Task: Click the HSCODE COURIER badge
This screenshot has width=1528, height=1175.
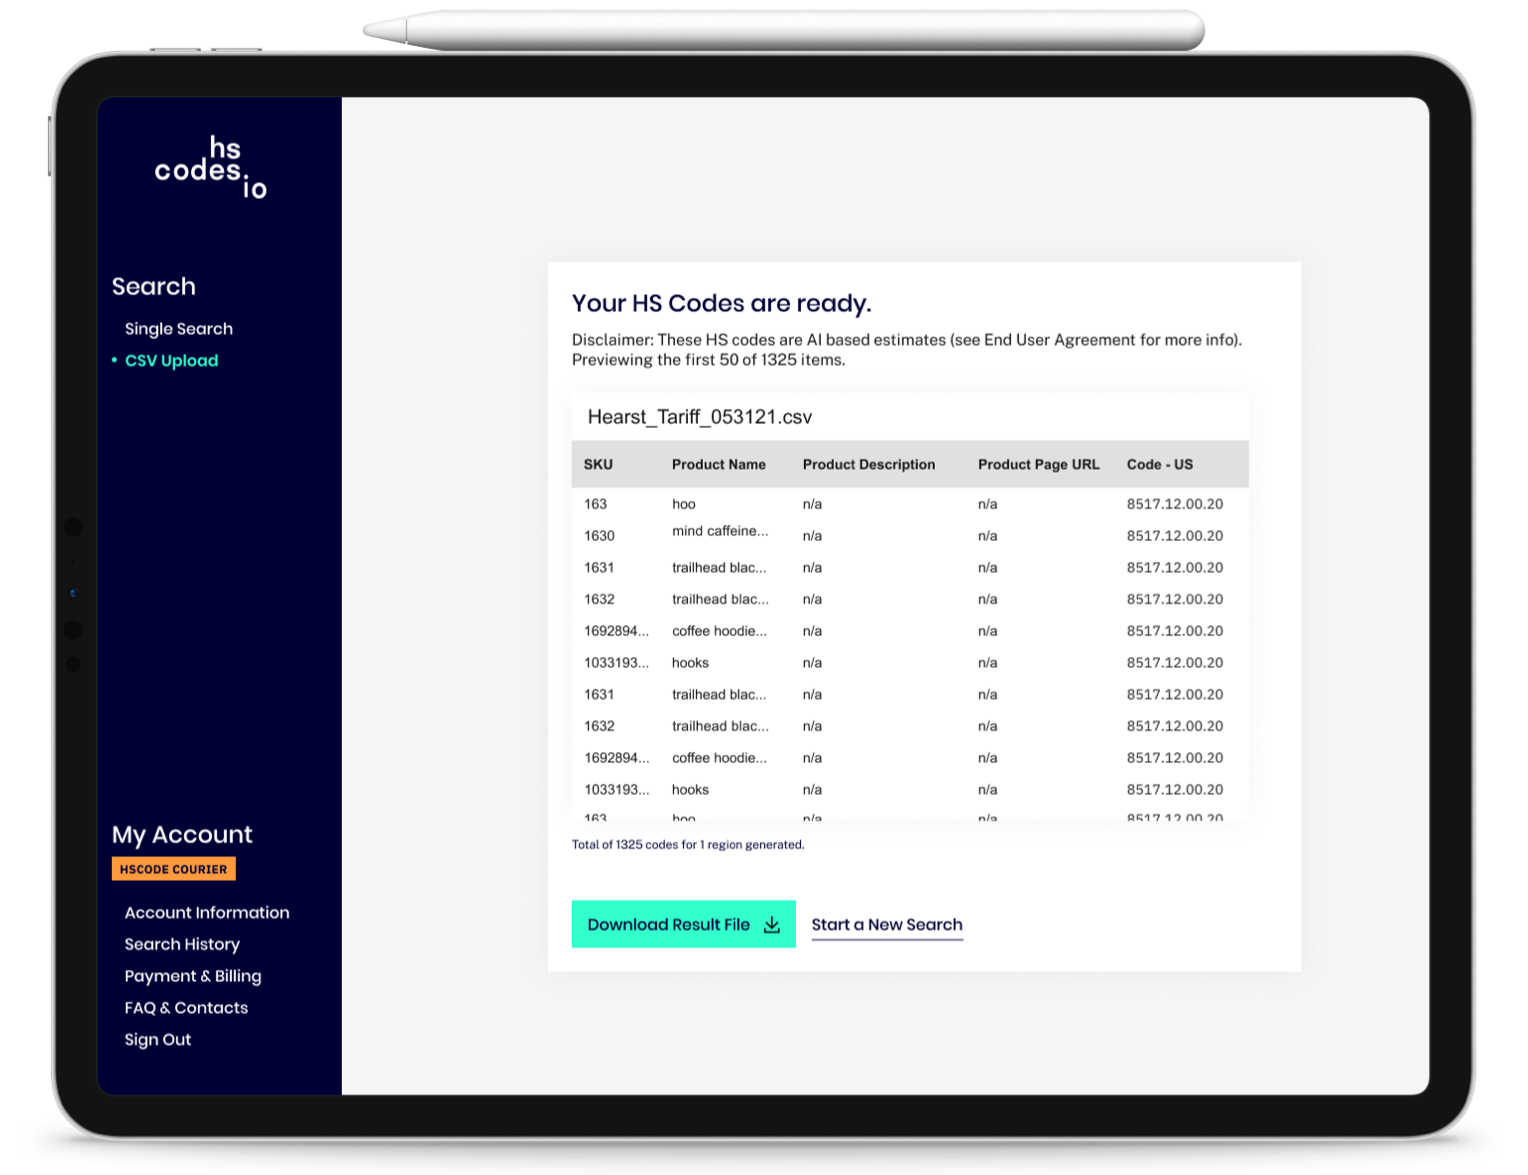Action: (x=174, y=869)
